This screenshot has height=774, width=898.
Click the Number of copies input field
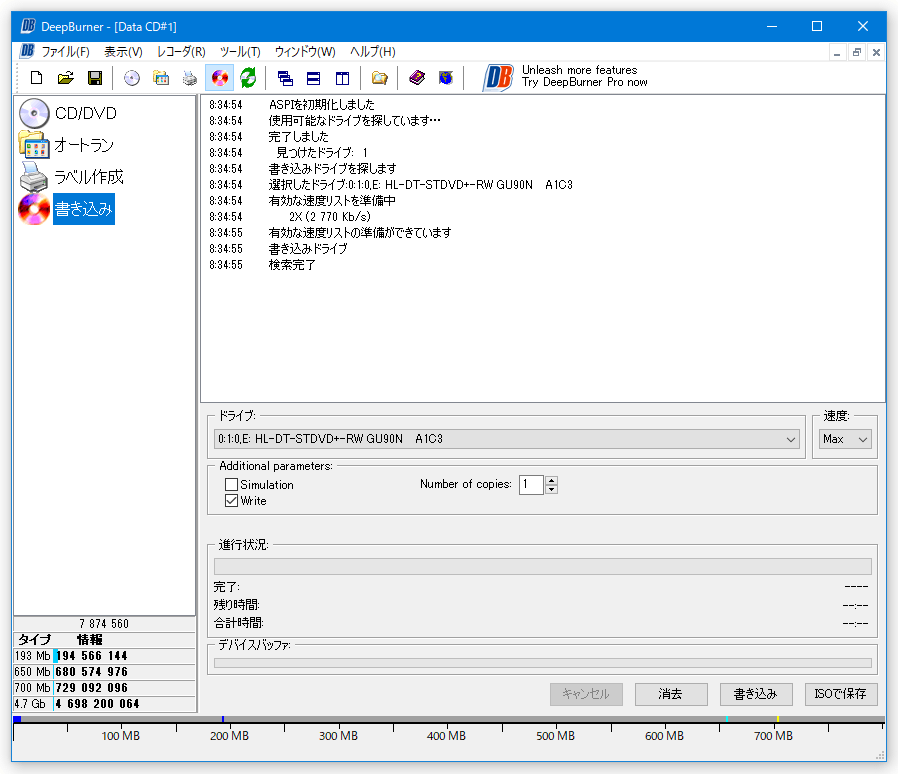pos(531,485)
